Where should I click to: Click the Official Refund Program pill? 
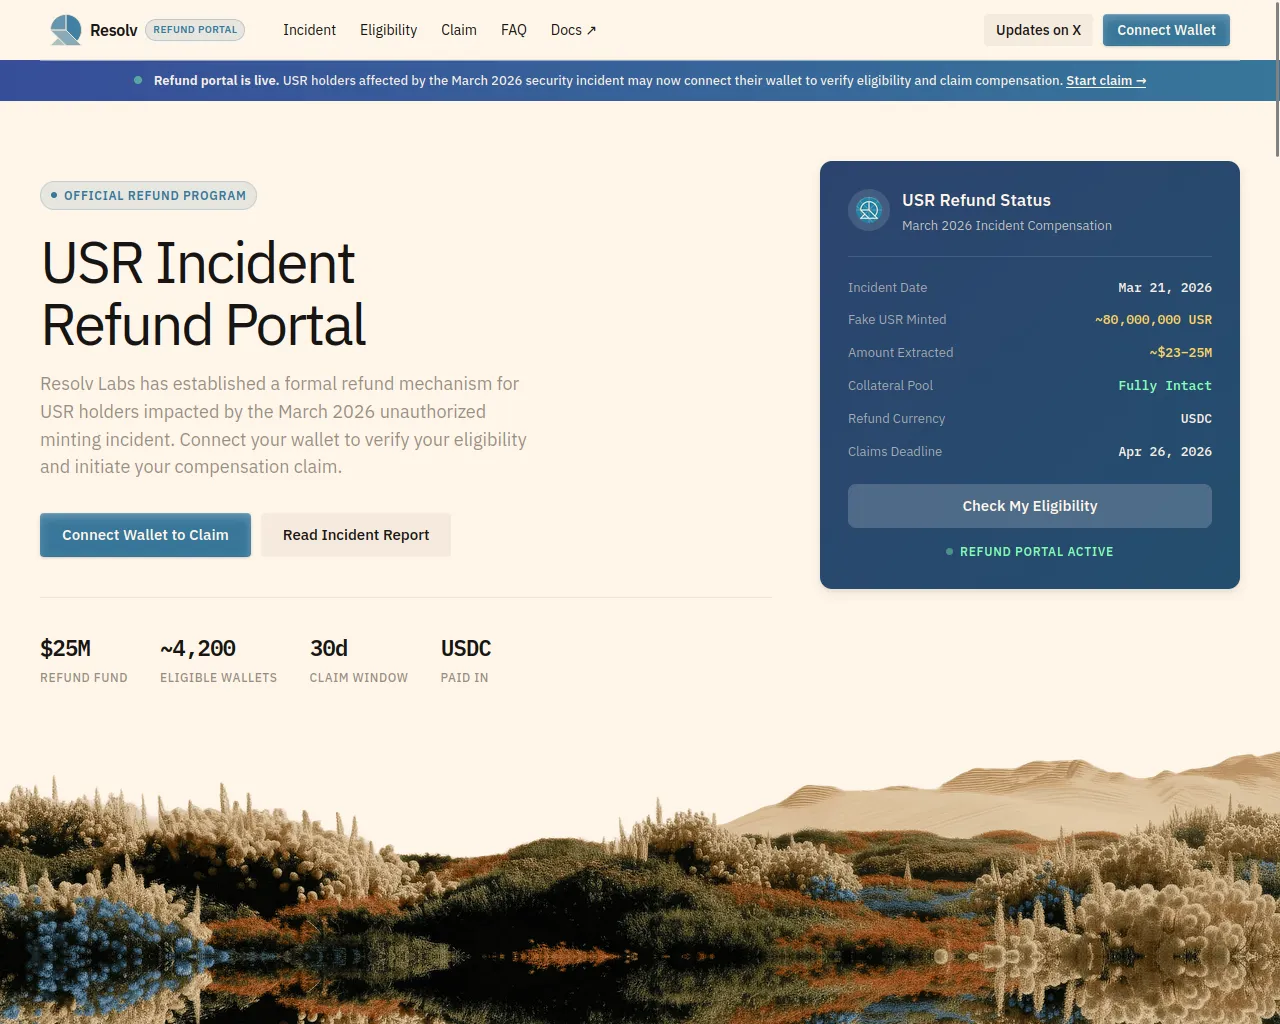click(148, 196)
